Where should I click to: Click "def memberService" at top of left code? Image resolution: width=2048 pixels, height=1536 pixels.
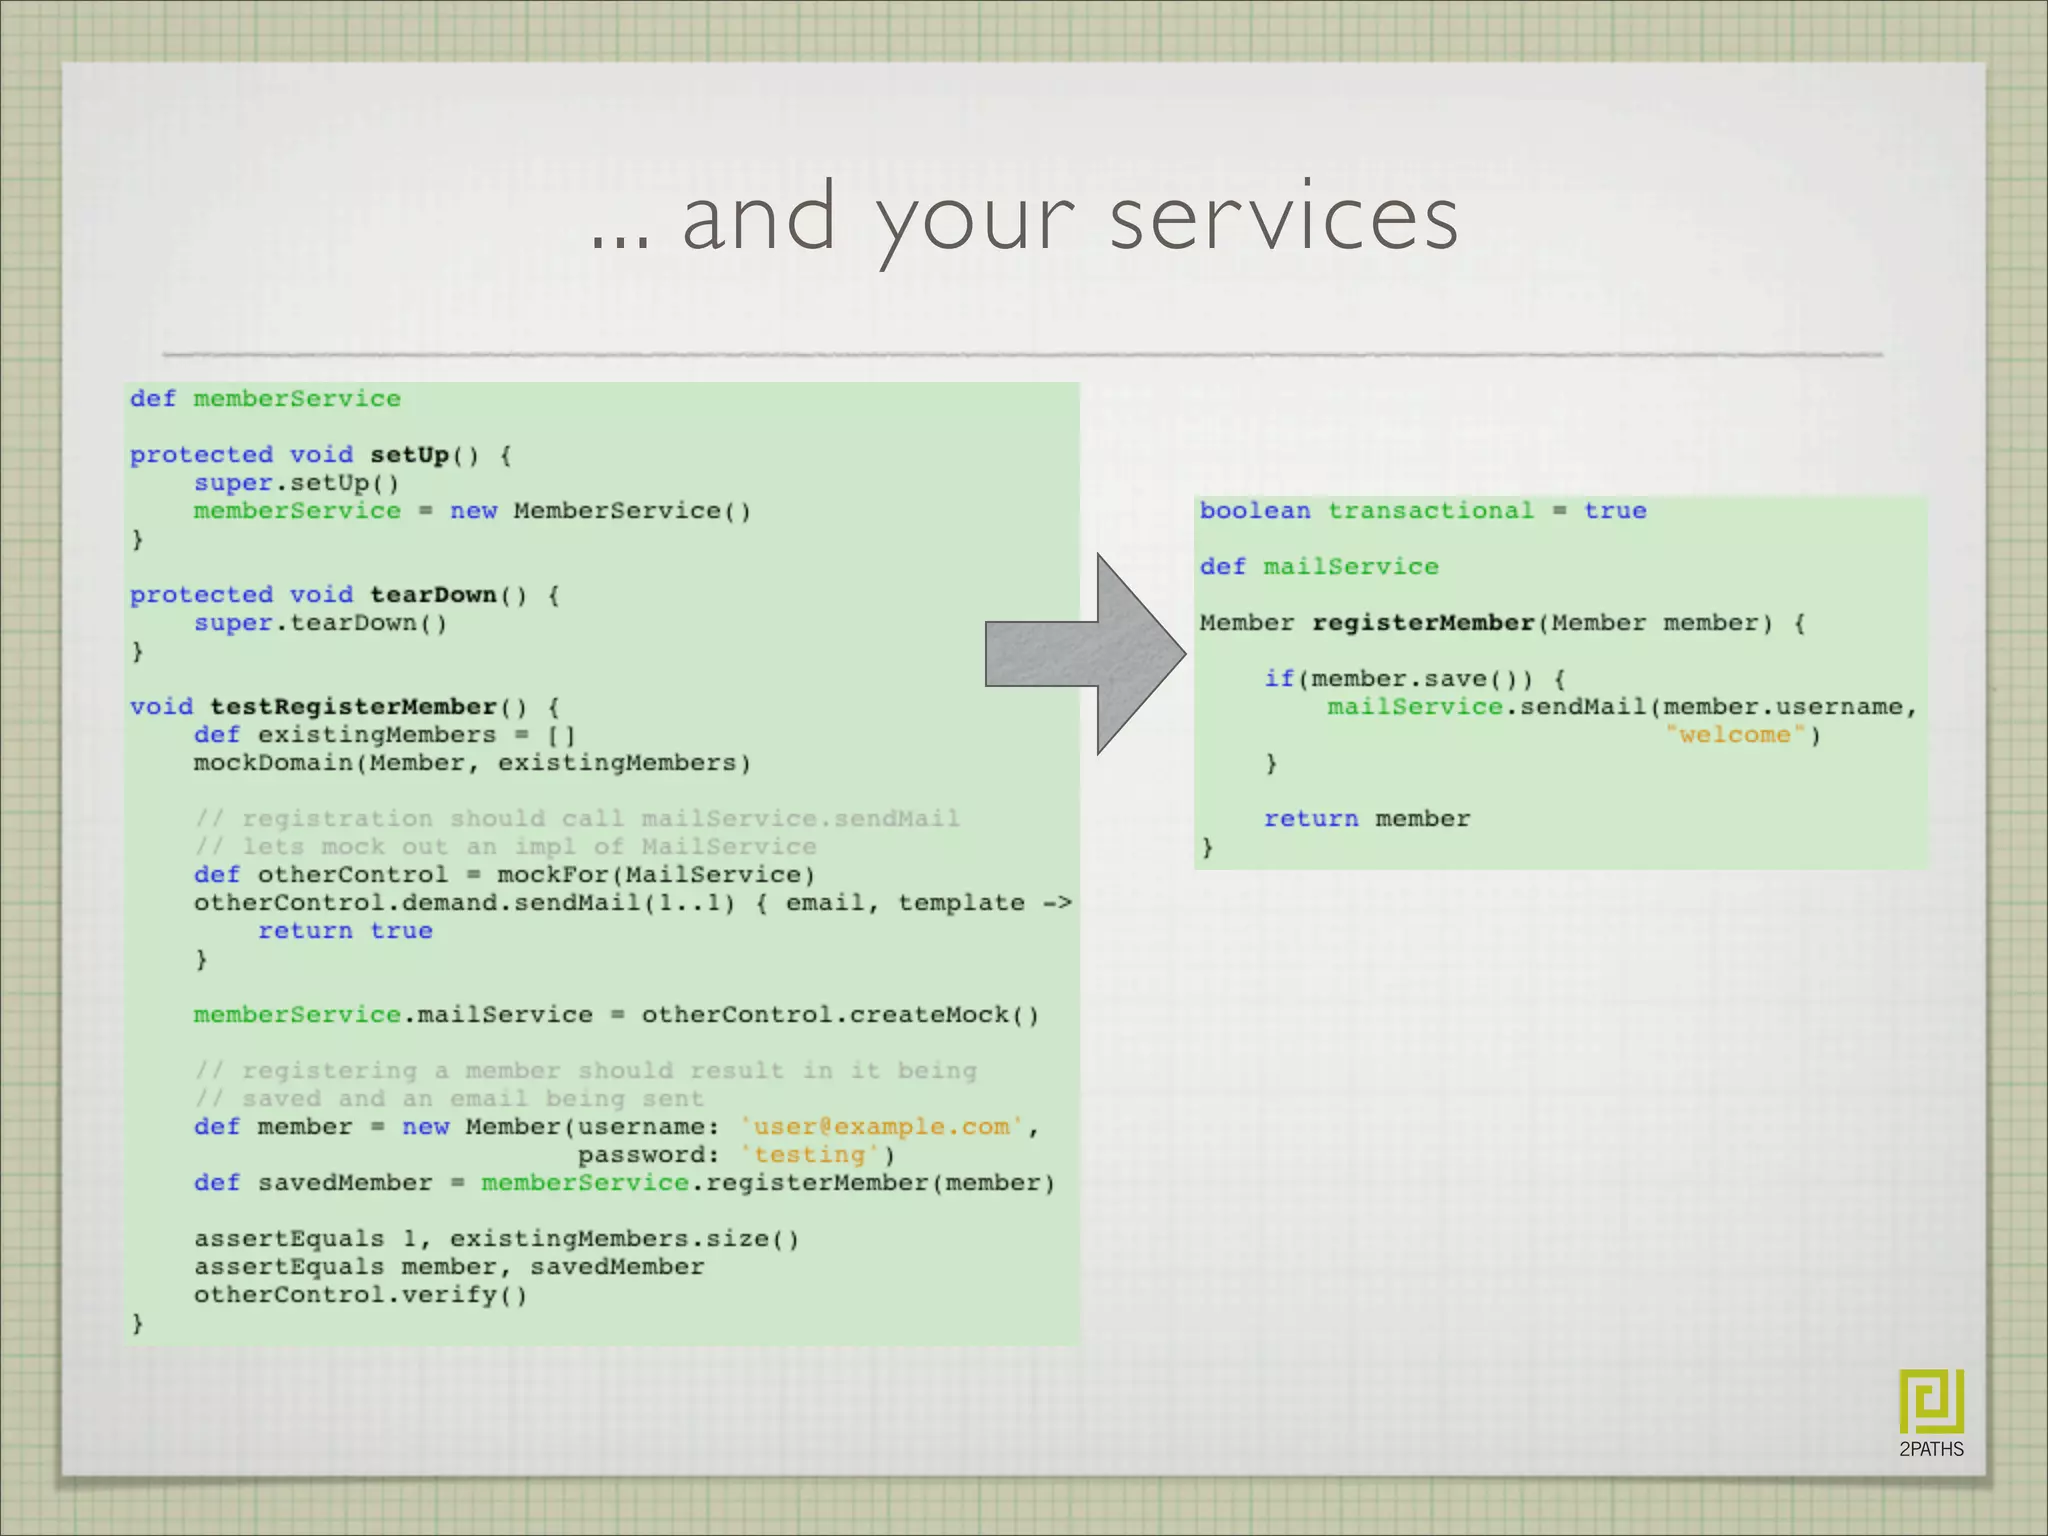[265, 399]
